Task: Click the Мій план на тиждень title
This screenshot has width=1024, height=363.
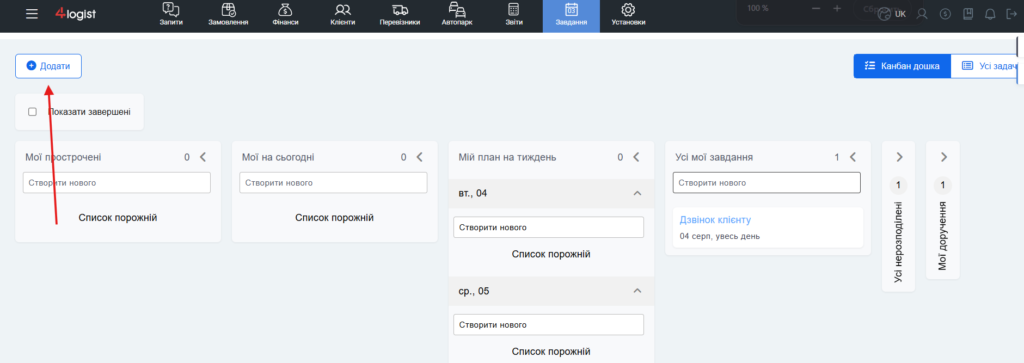Action: coord(507,157)
